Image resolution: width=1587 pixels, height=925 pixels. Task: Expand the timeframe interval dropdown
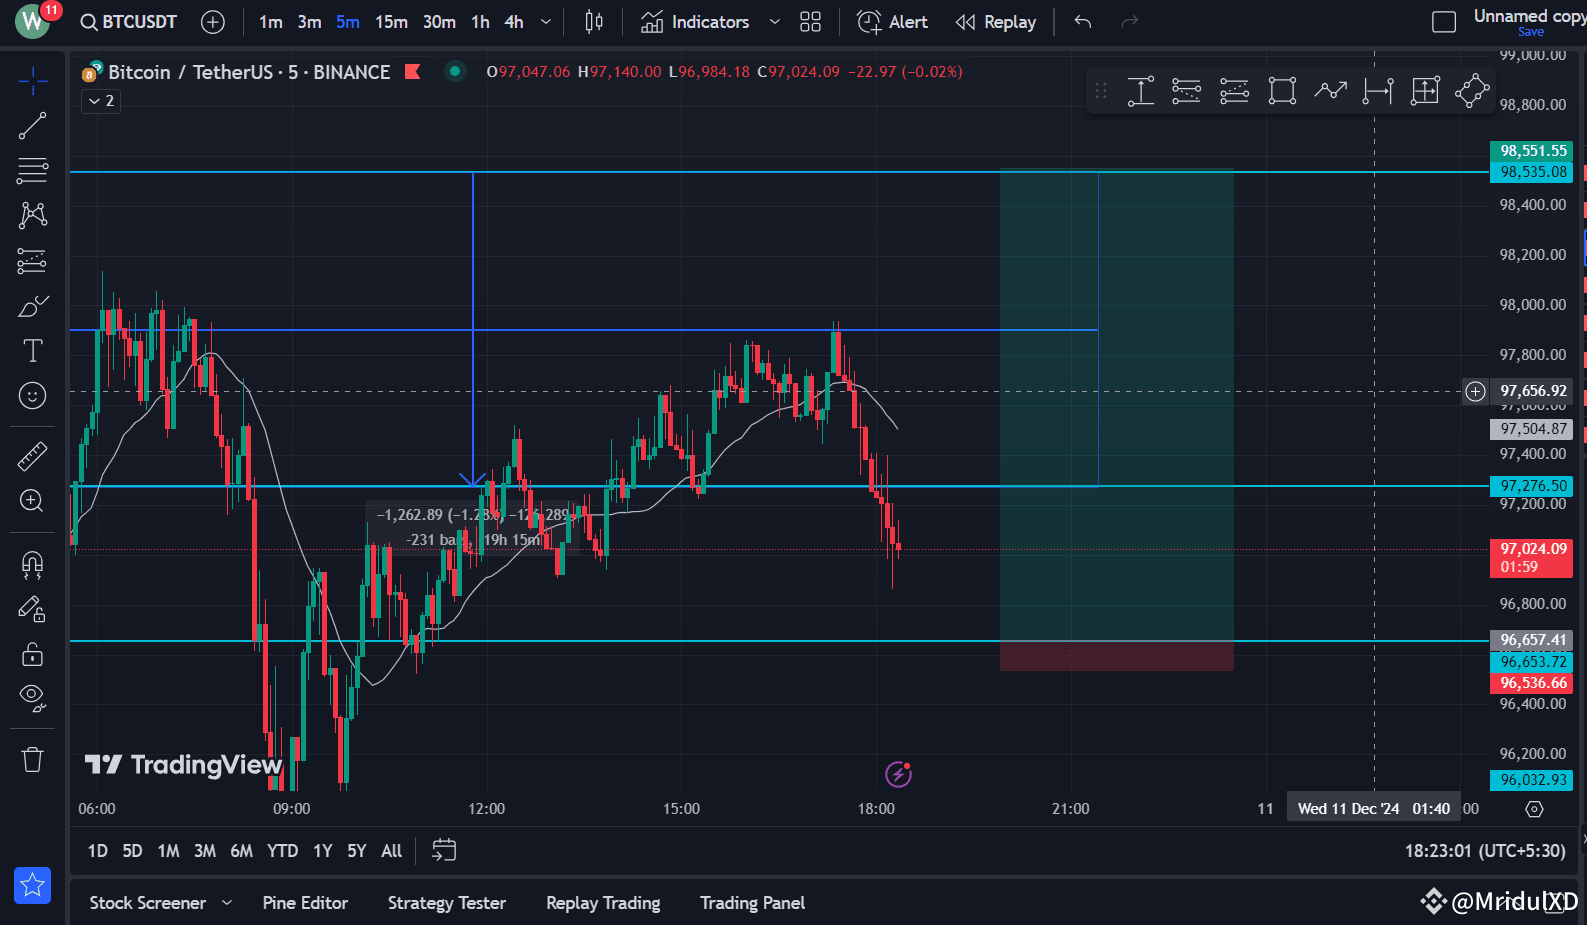pyautogui.click(x=545, y=22)
